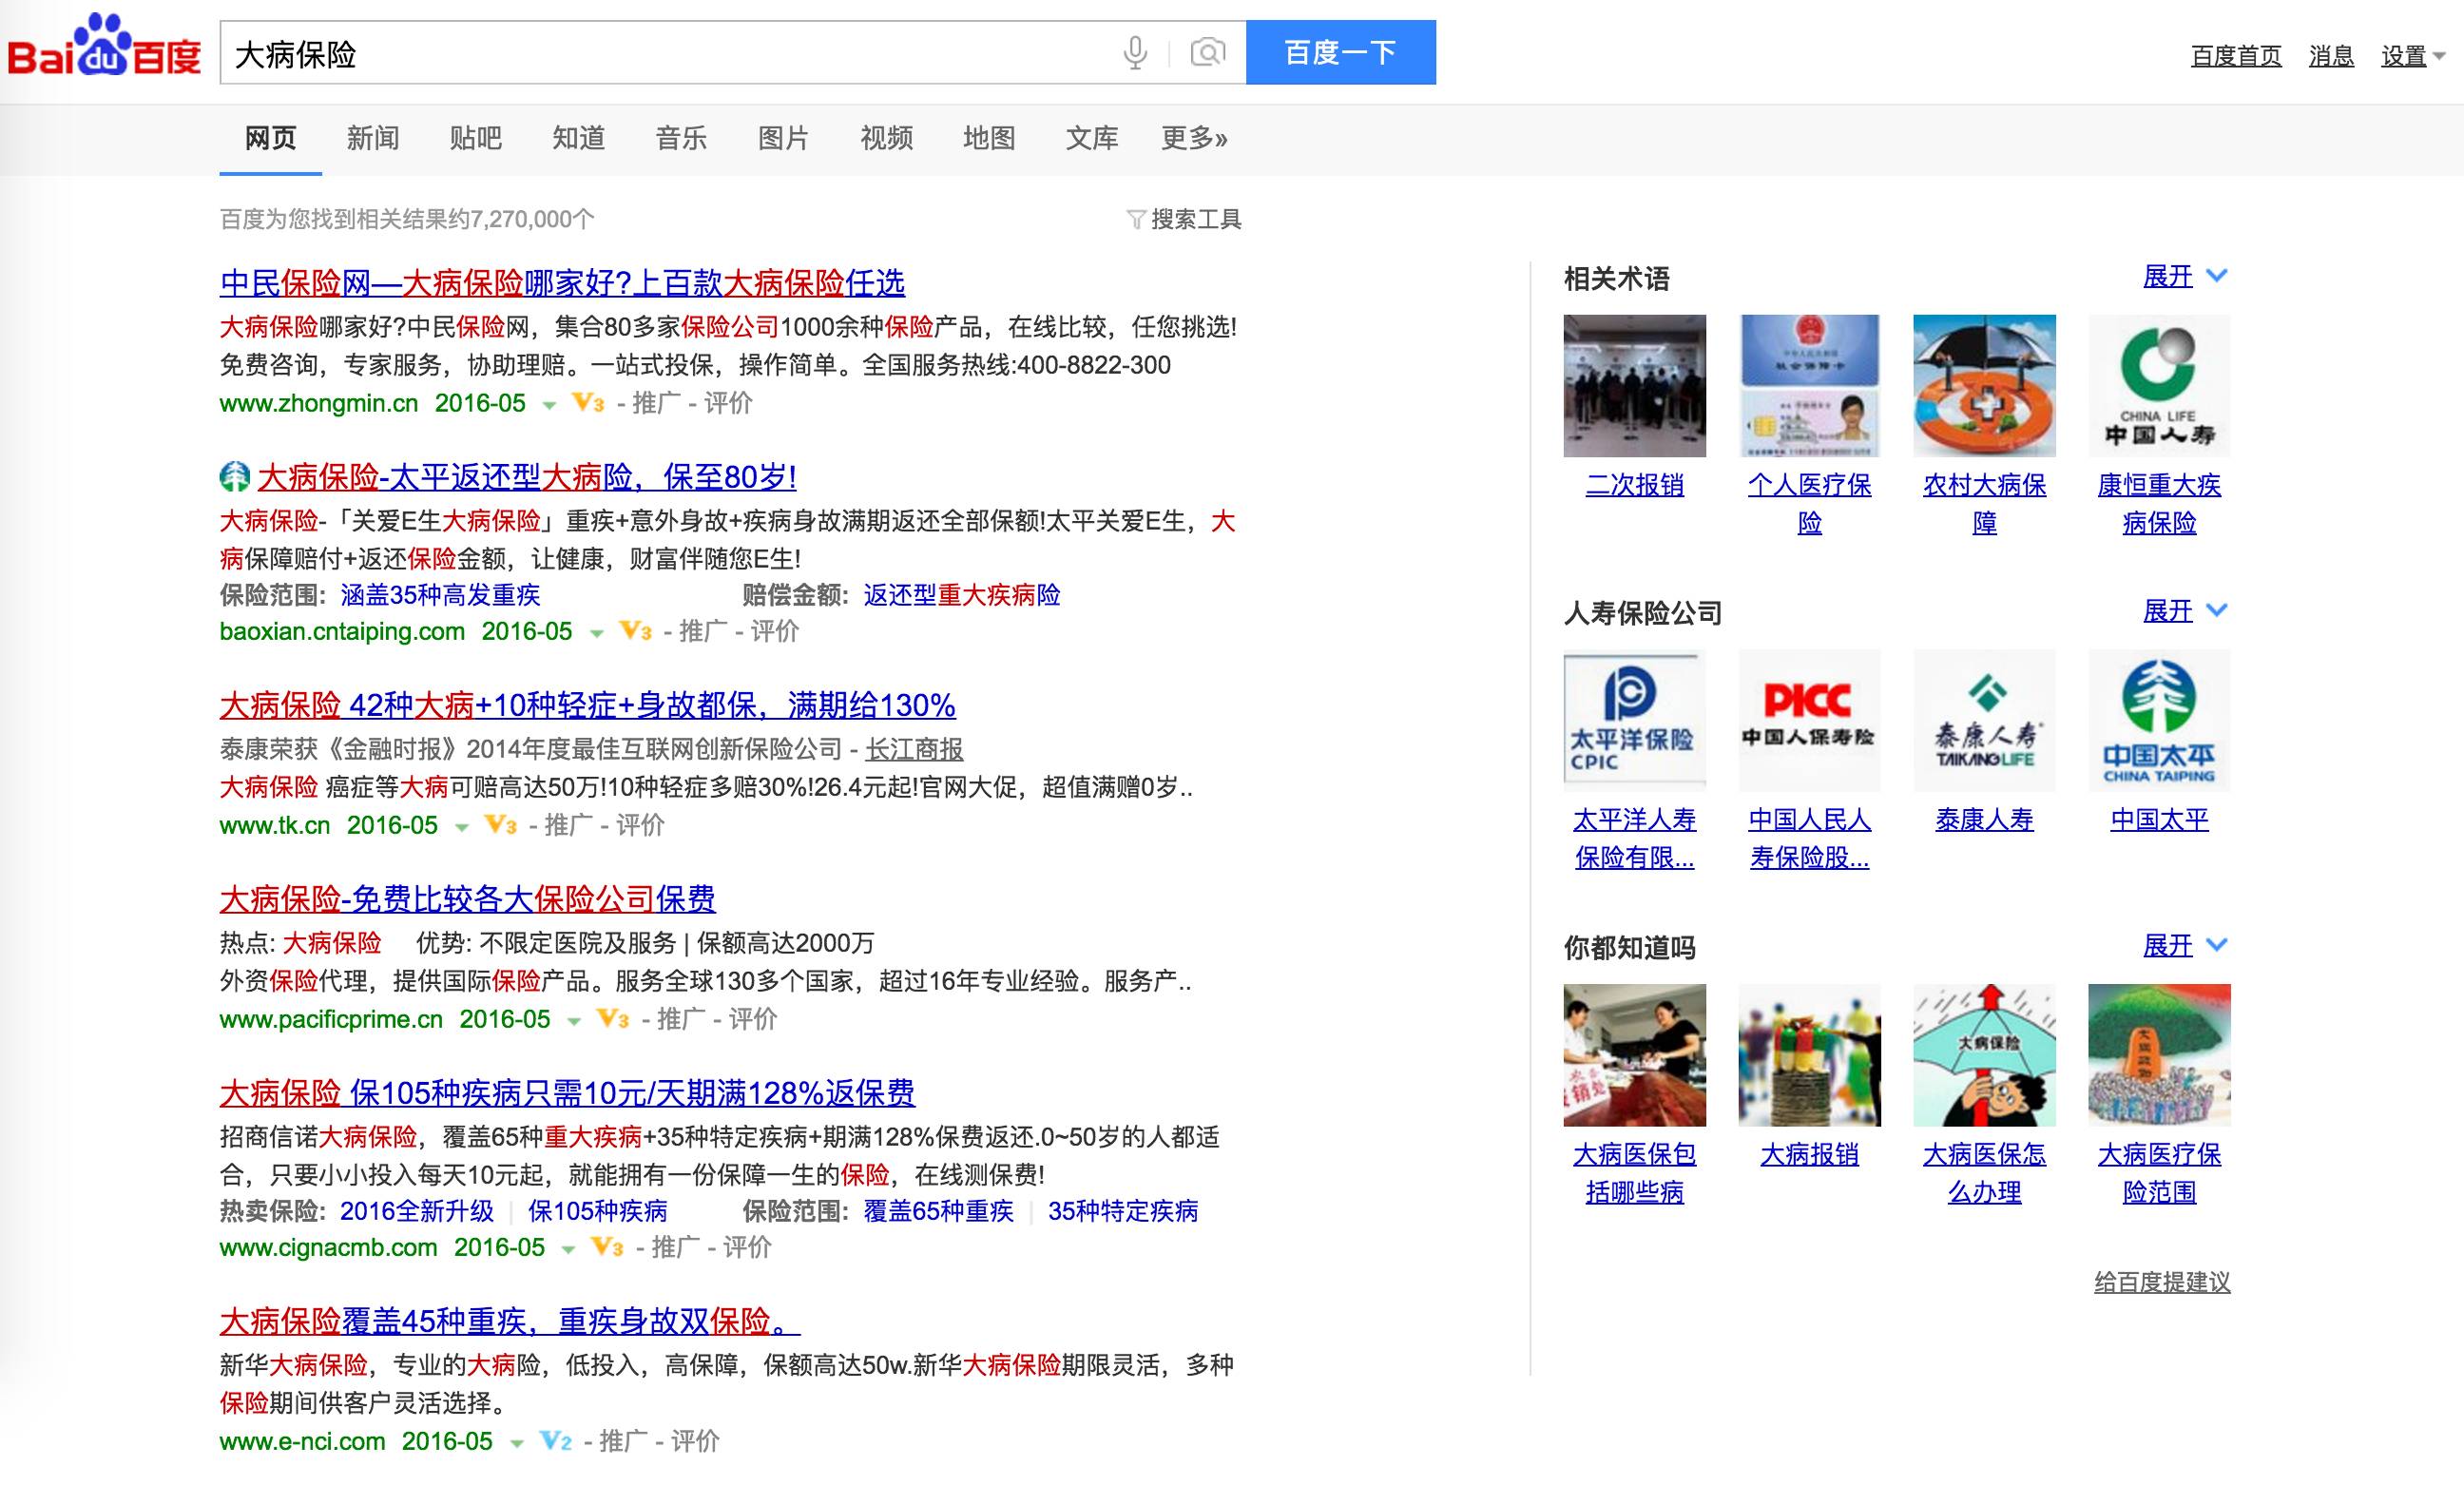The height and width of the screenshot is (1486, 2464).
Task: Open dropdown arrow beside www.e-nci.com 2016-05
Action: click(516, 1443)
